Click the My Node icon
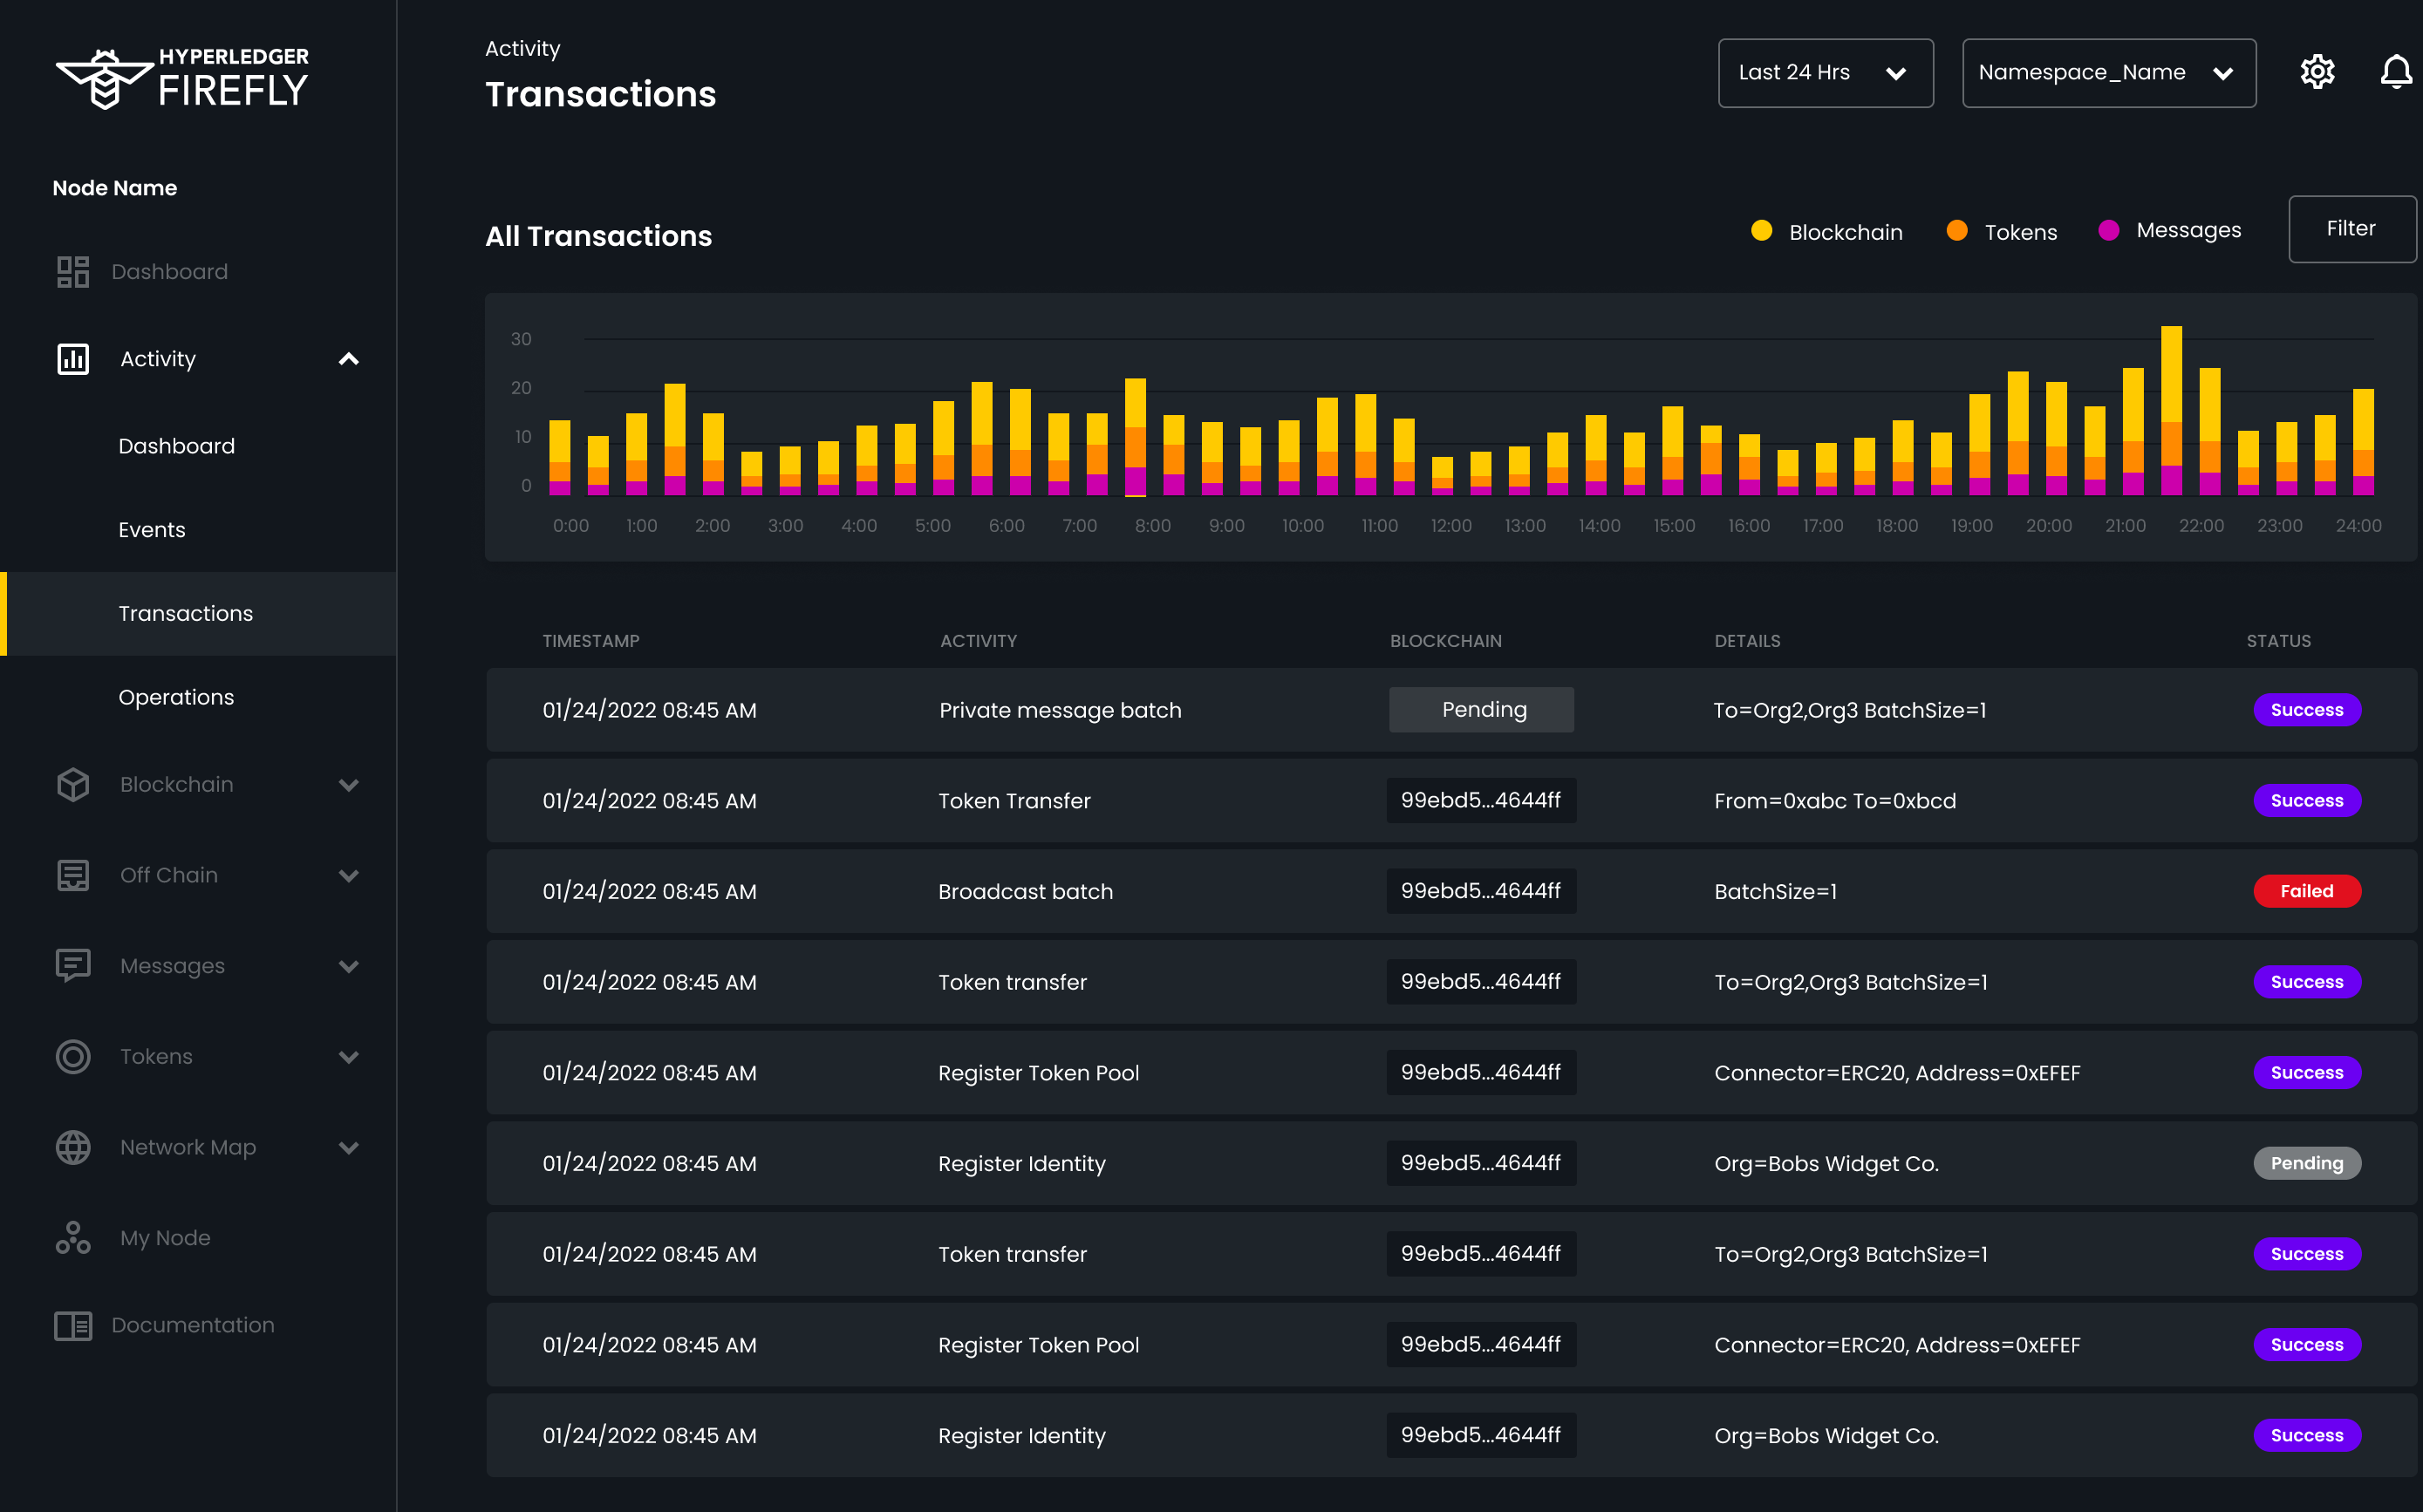The width and height of the screenshot is (2423, 1512). pos(73,1238)
